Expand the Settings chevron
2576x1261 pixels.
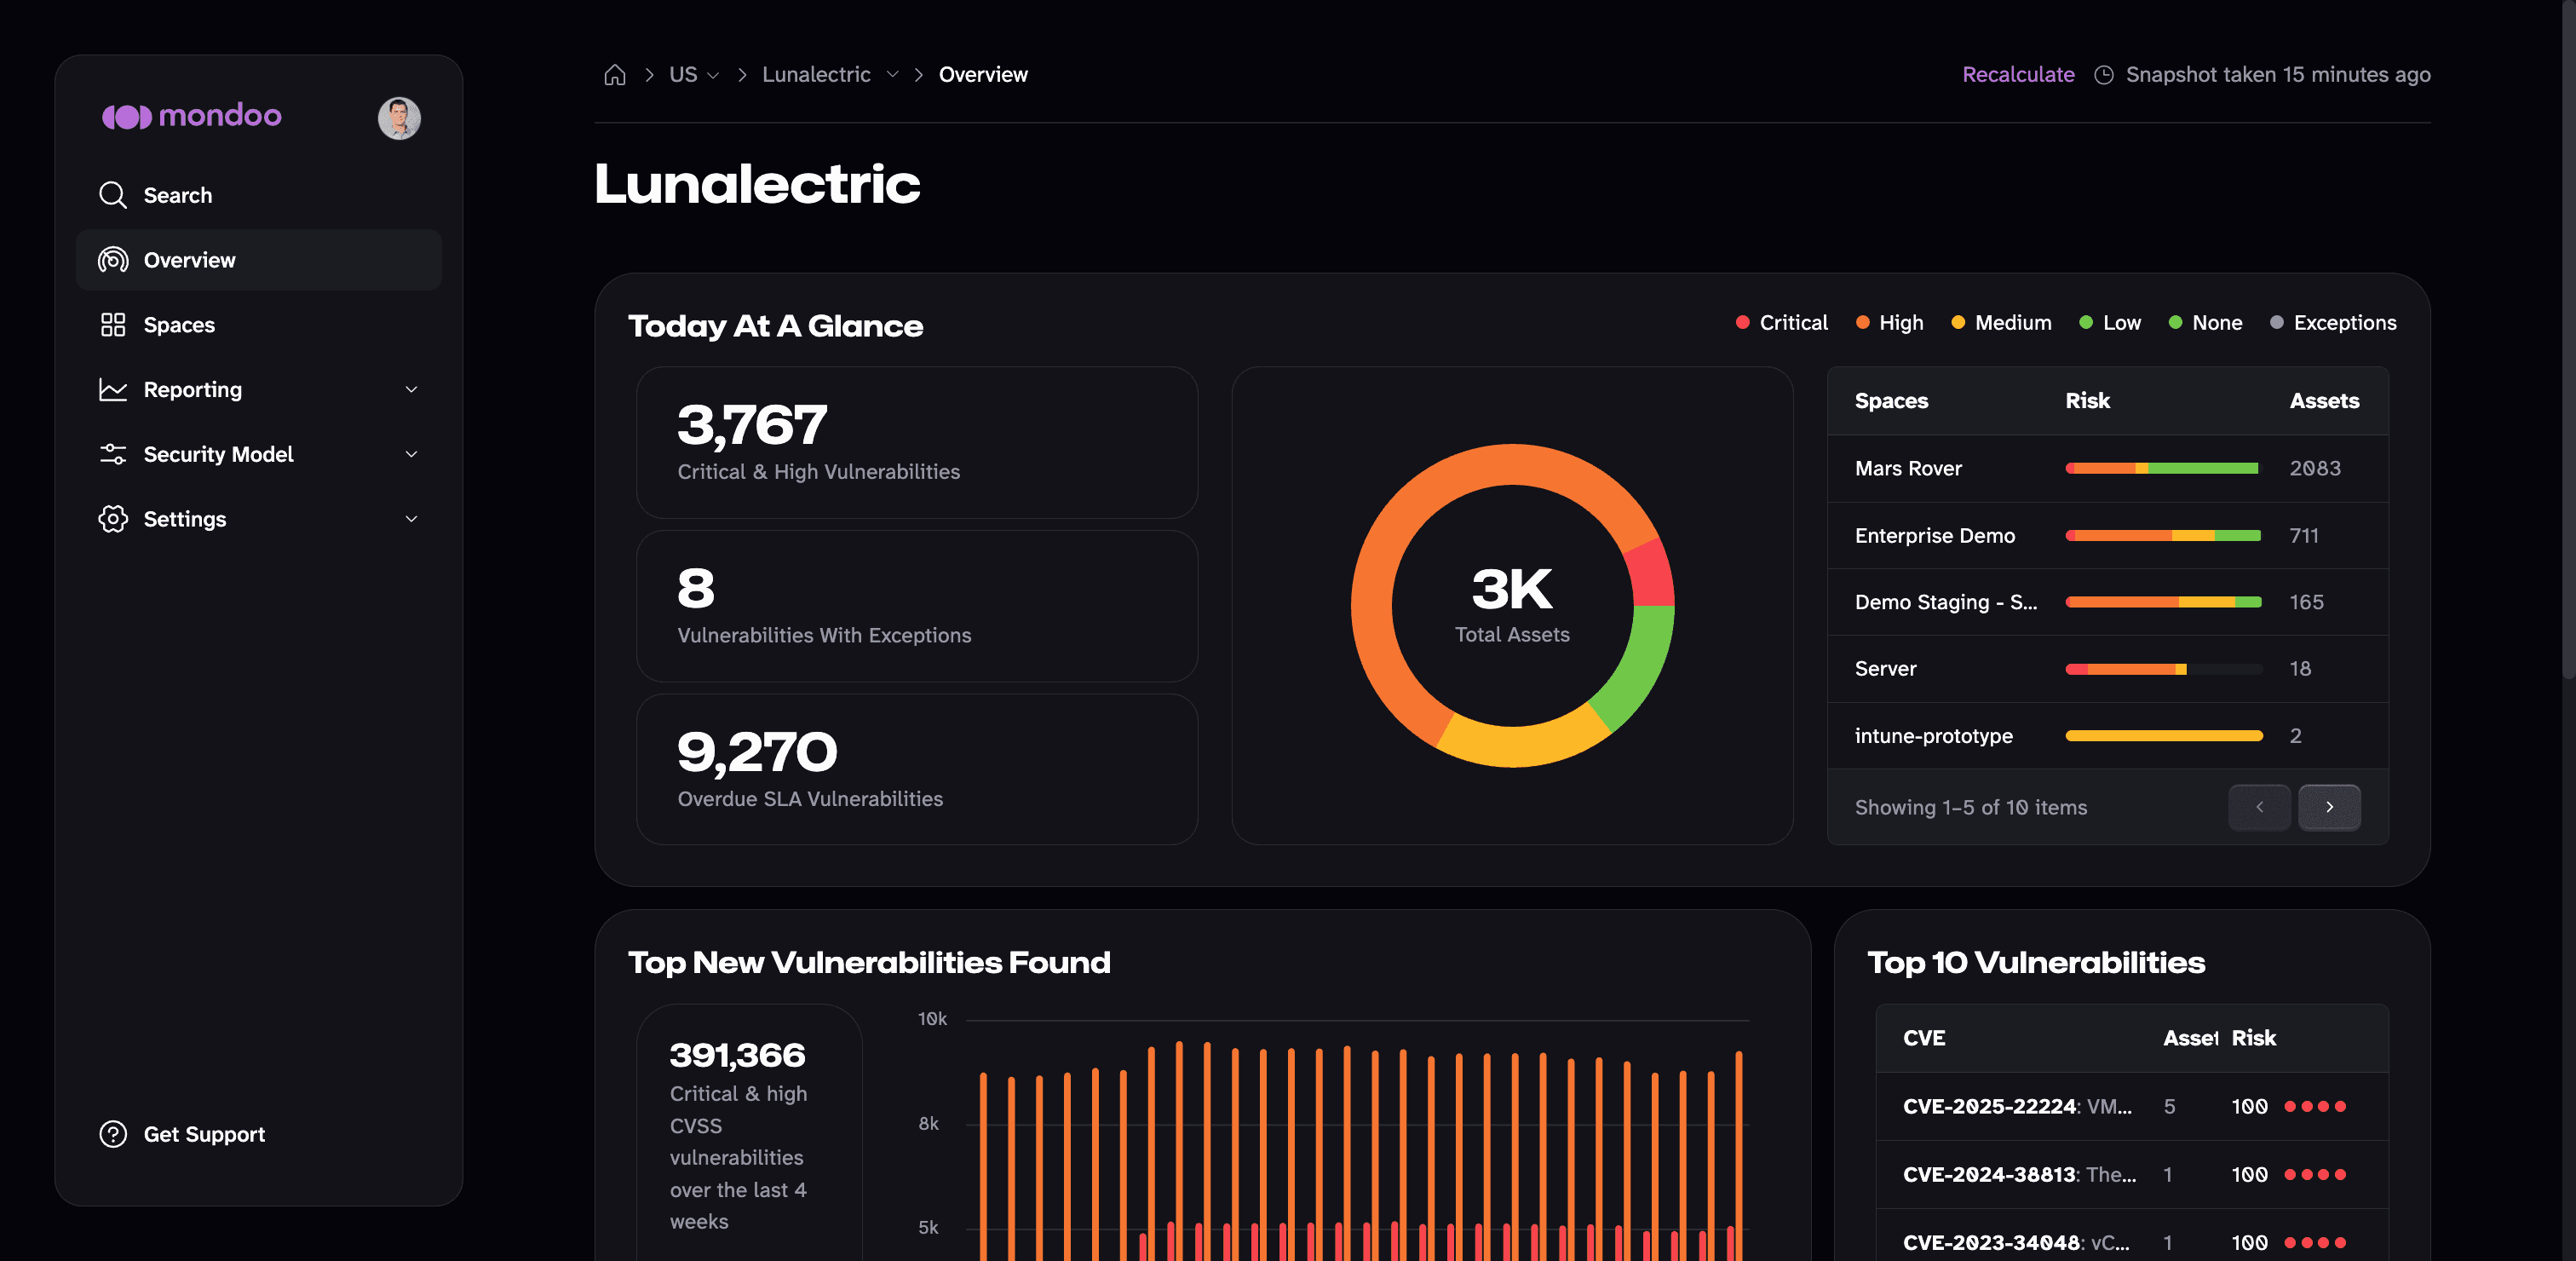(411, 519)
